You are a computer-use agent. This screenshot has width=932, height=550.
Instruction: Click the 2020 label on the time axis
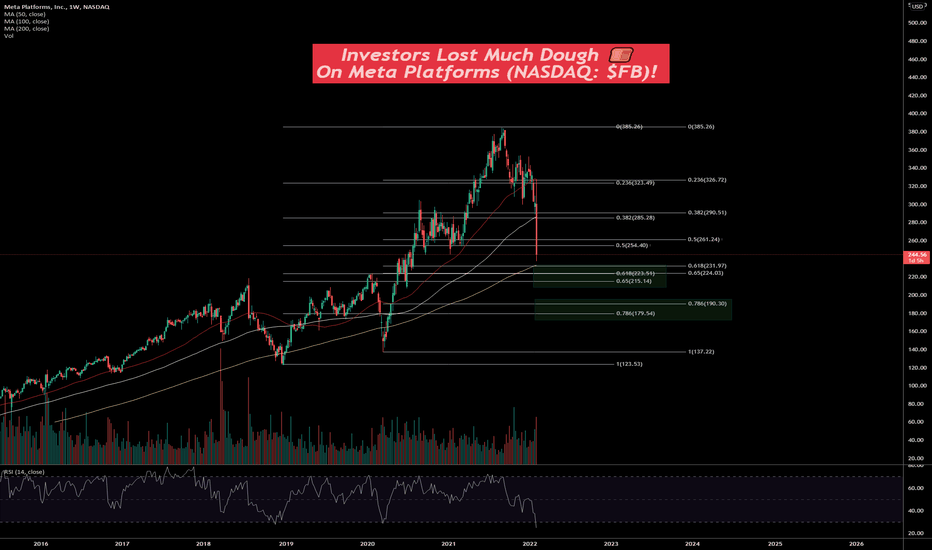[367, 543]
